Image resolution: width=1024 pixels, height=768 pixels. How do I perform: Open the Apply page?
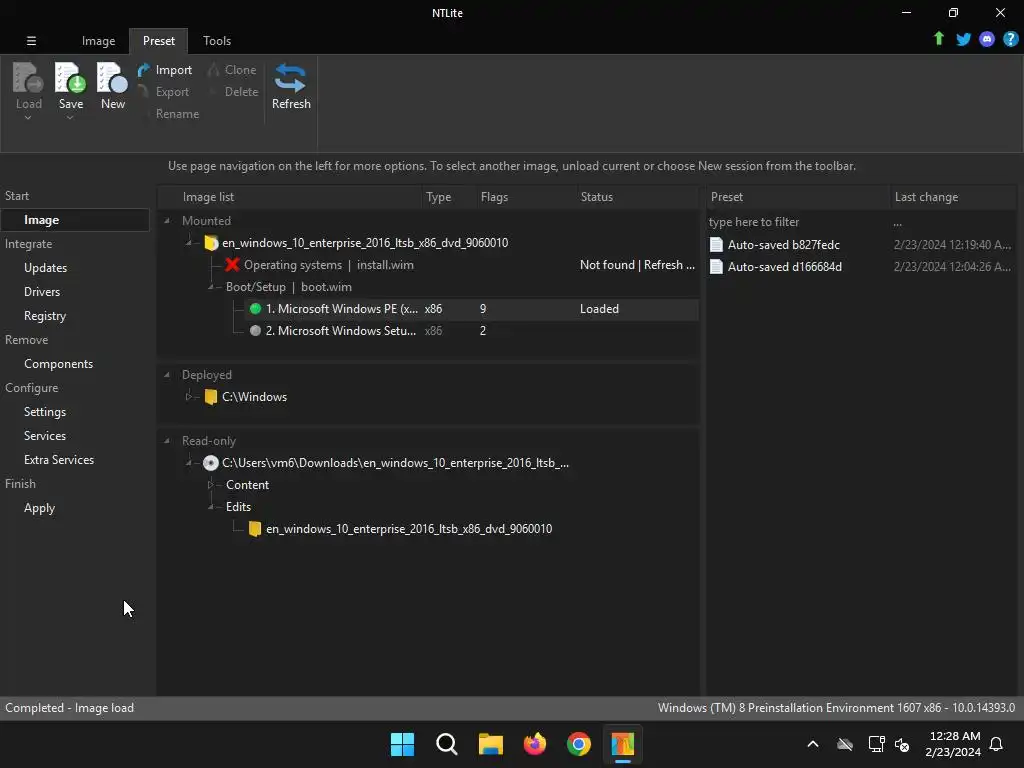39,508
